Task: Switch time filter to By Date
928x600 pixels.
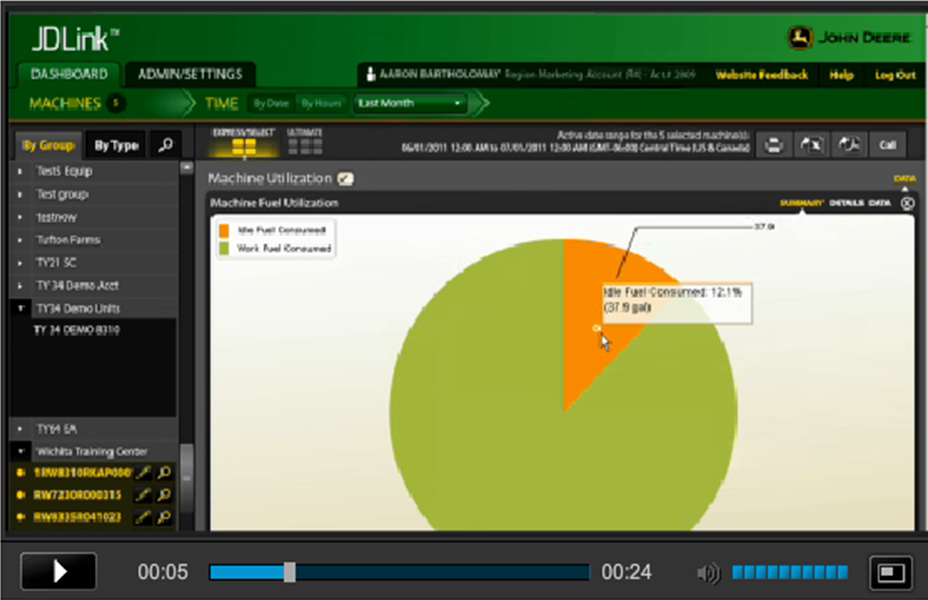Action: click(270, 104)
